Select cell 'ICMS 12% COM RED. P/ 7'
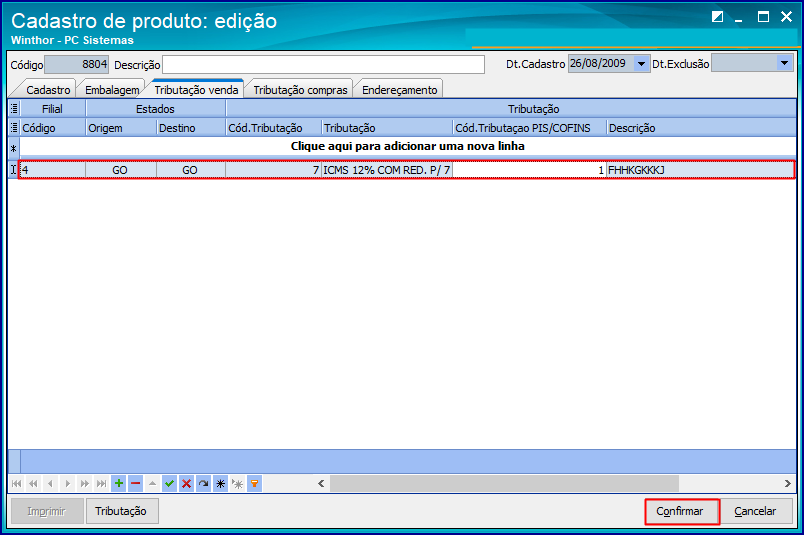Screen dimensions: 804x535 pos(387,170)
